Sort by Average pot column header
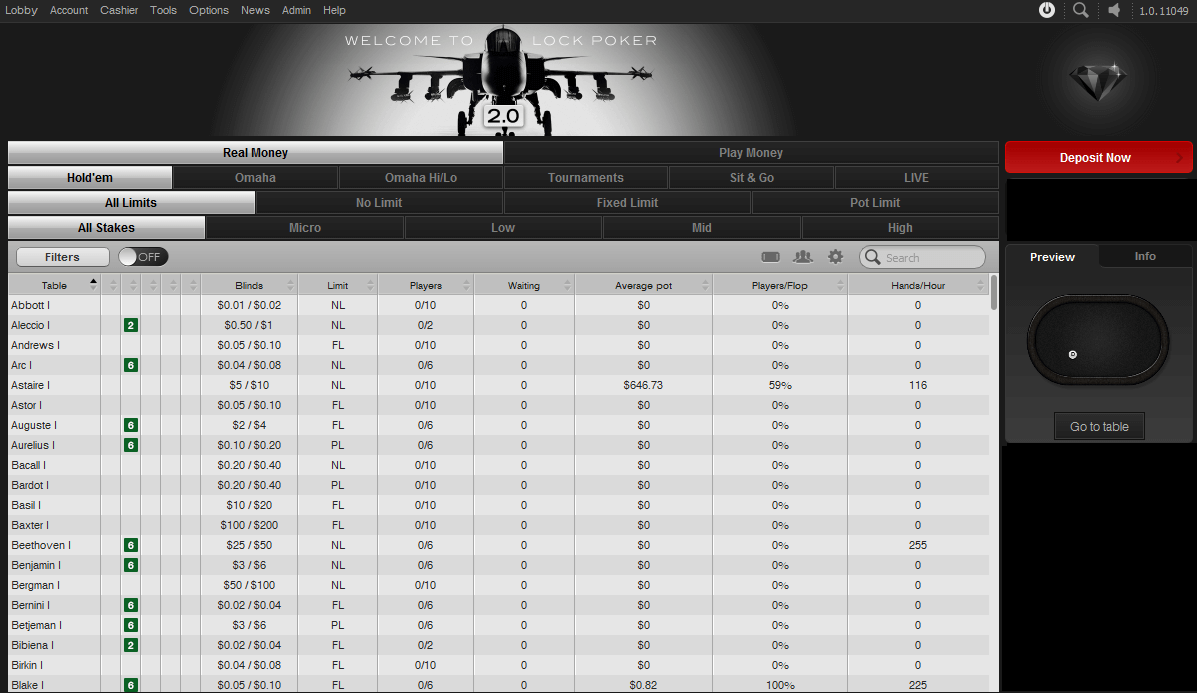Viewport: 1197px width, 693px height. click(x=644, y=285)
